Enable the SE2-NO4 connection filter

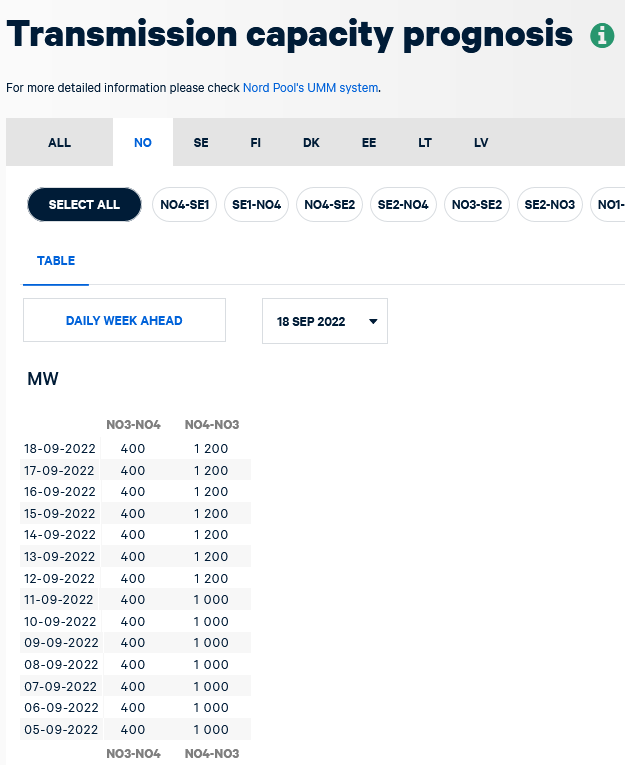point(403,204)
